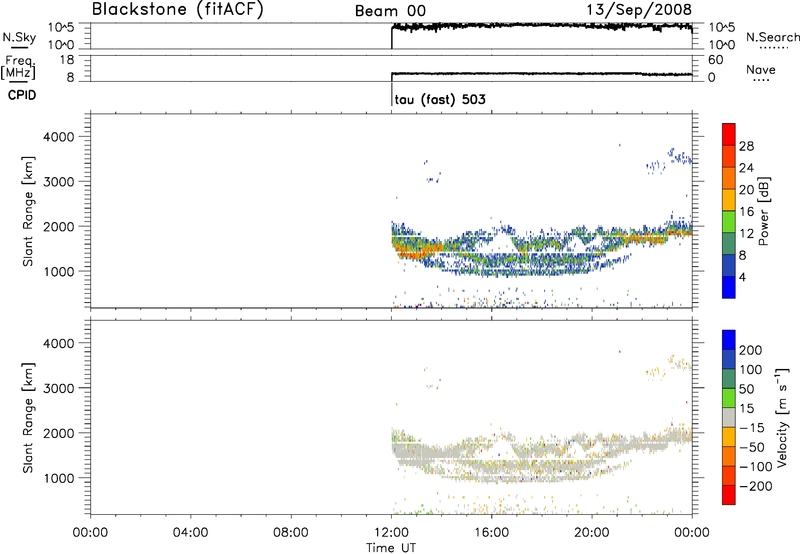Click the N.Sky legend label
Image resolution: width=800 pixels, height=554 pixels.
[19, 38]
